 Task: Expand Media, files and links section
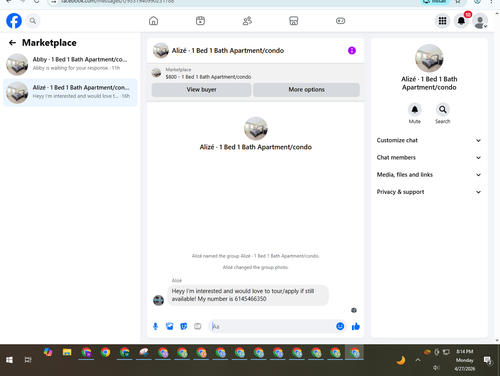[429, 175]
